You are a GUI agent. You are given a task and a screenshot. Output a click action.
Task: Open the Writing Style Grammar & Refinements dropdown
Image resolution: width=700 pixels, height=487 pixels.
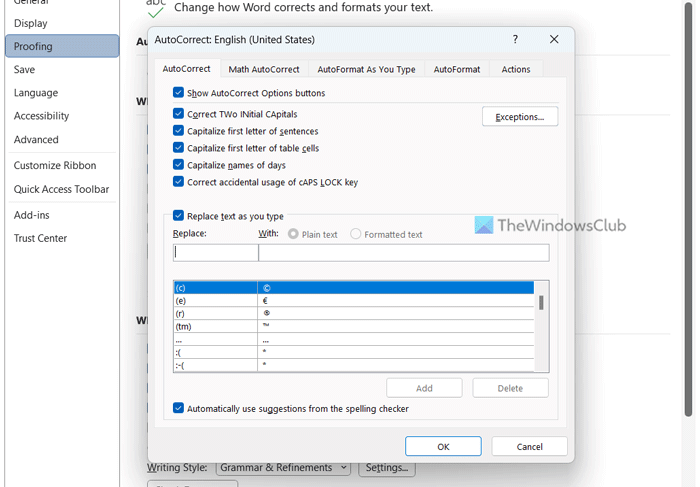pos(283,468)
